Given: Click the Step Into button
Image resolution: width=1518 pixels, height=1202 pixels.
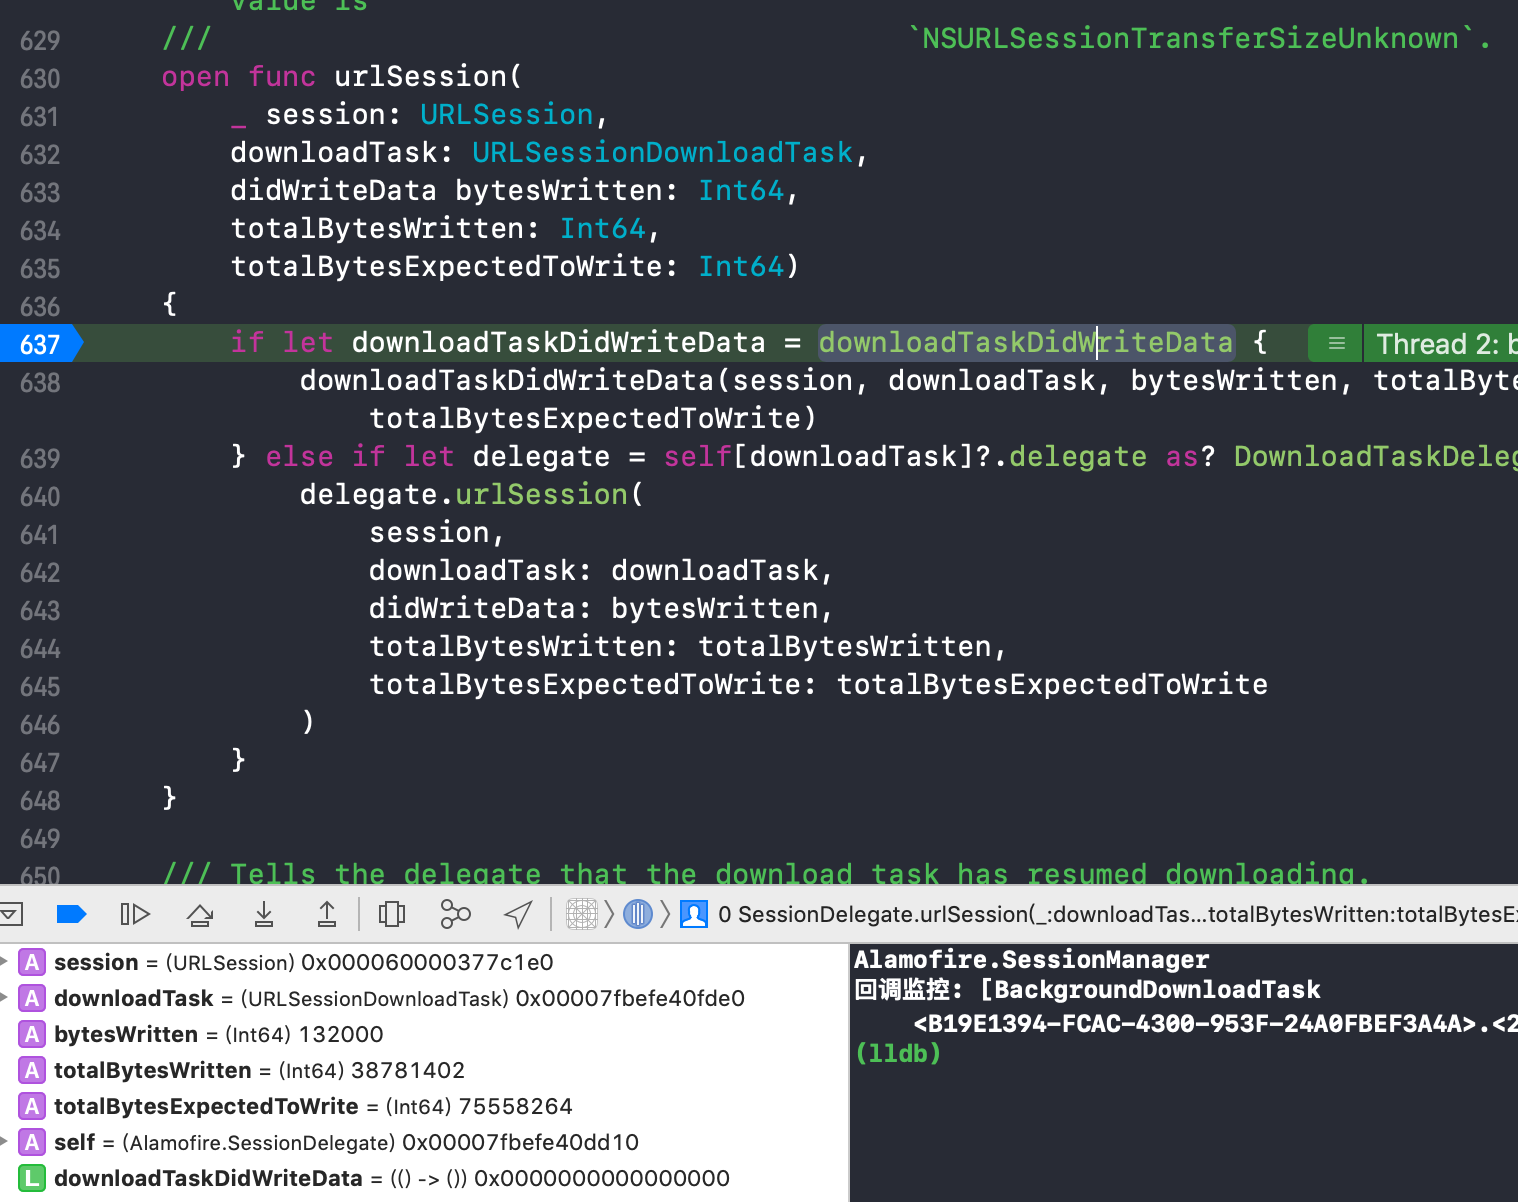Looking at the screenshot, I should [x=264, y=914].
